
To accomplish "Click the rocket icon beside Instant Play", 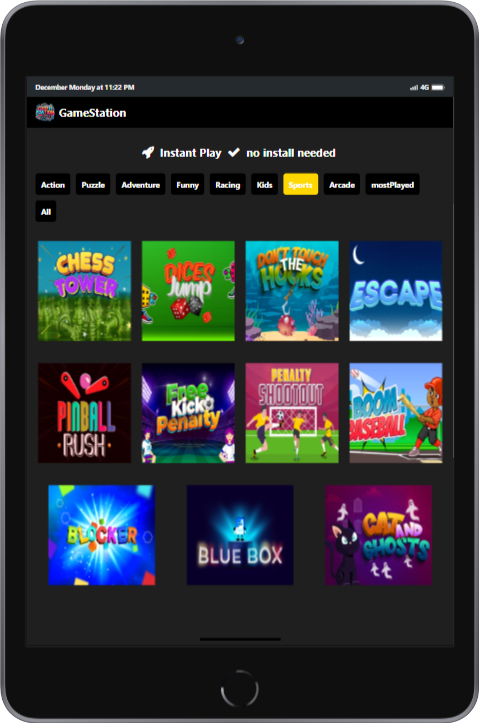I will pos(148,153).
